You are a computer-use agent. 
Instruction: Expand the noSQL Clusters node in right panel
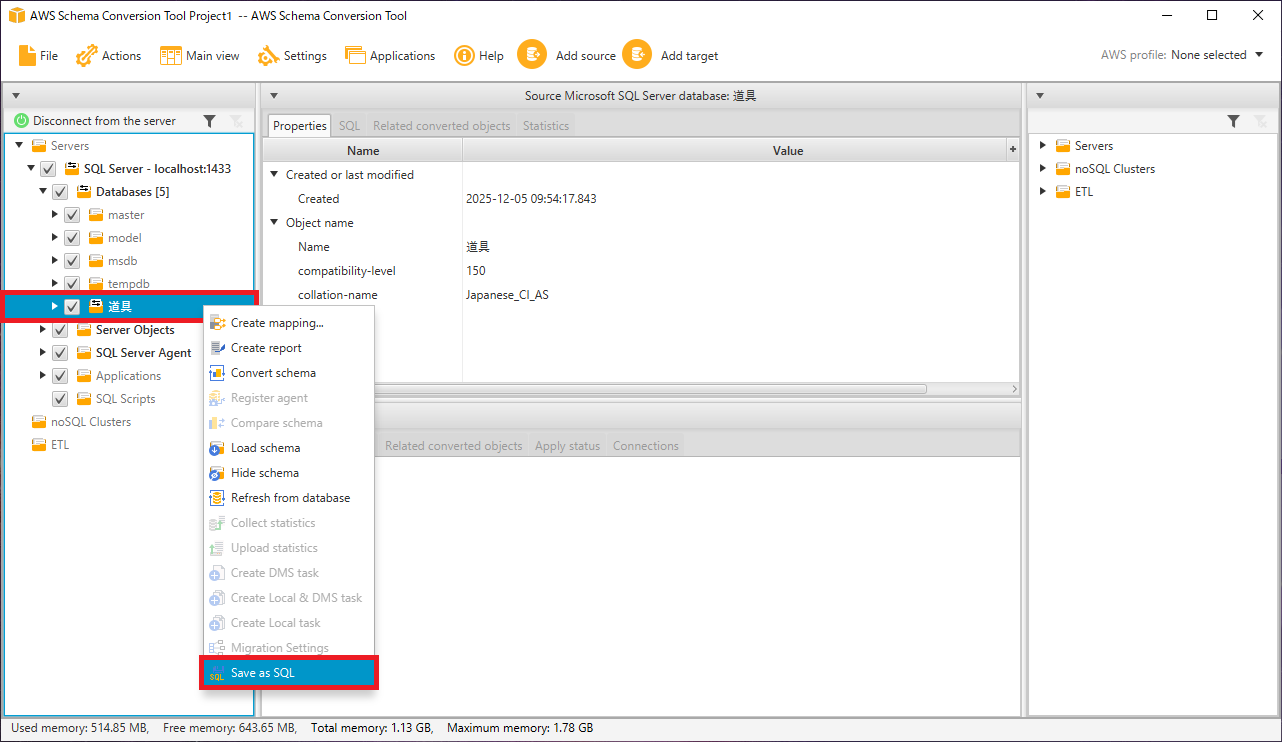tap(1043, 169)
